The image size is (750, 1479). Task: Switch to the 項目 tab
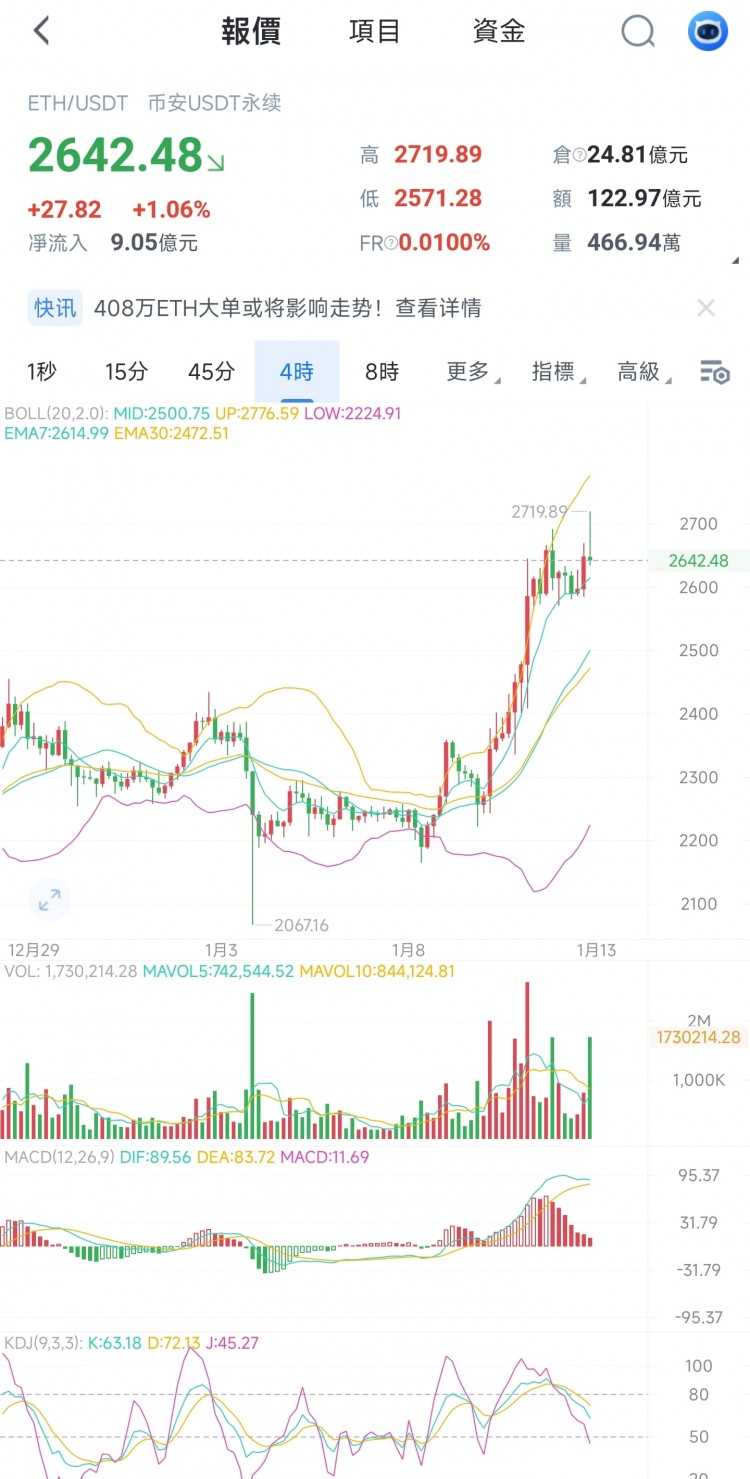374,31
